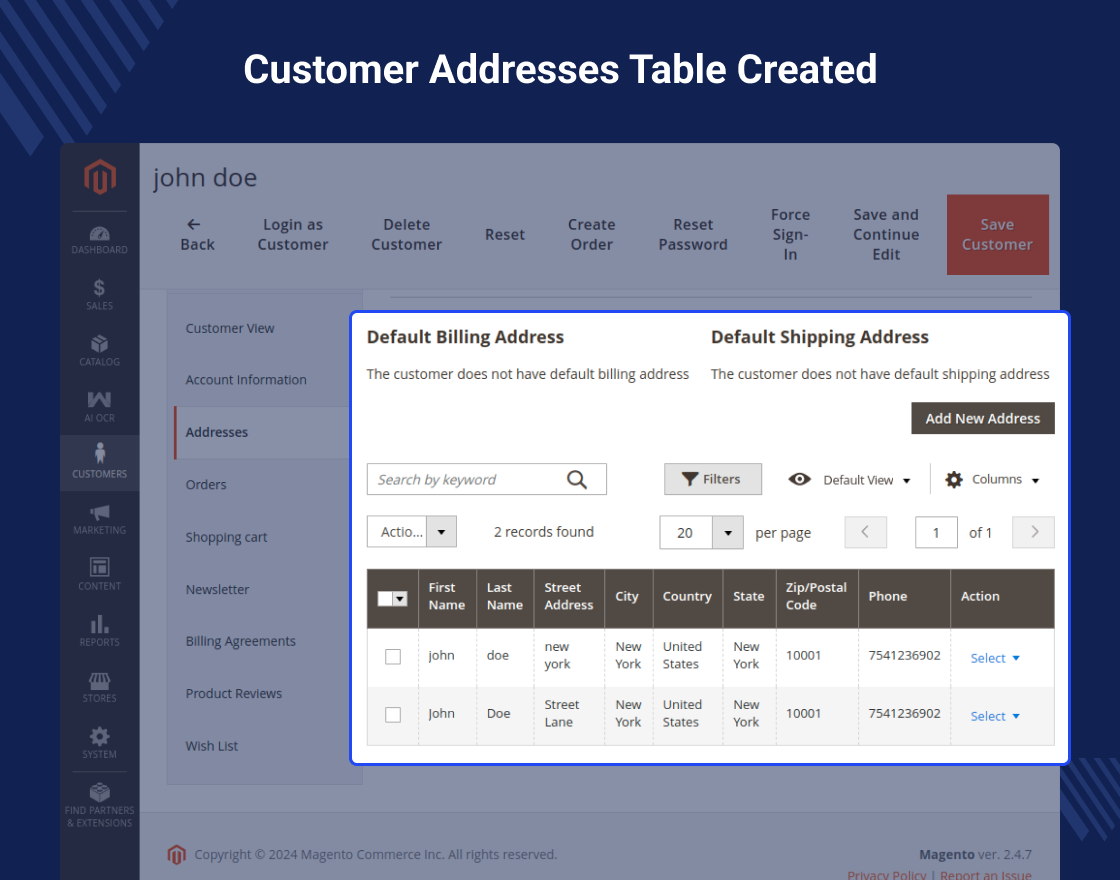This screenshot has height=880, width=1120.
Task: Click Create Order button
Action: point(591,234)
